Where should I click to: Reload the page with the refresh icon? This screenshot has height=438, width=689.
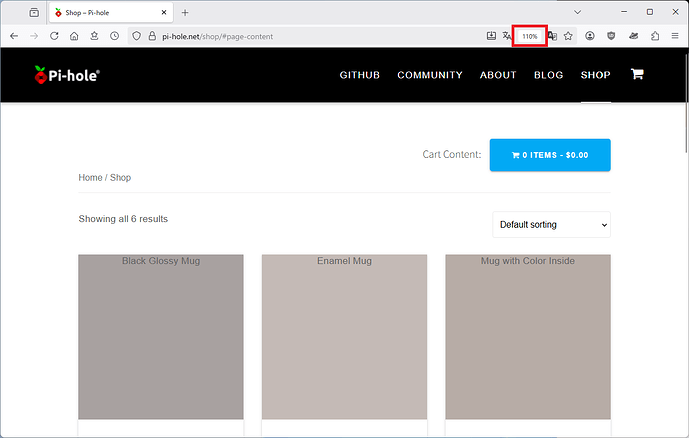click(54, 36)
